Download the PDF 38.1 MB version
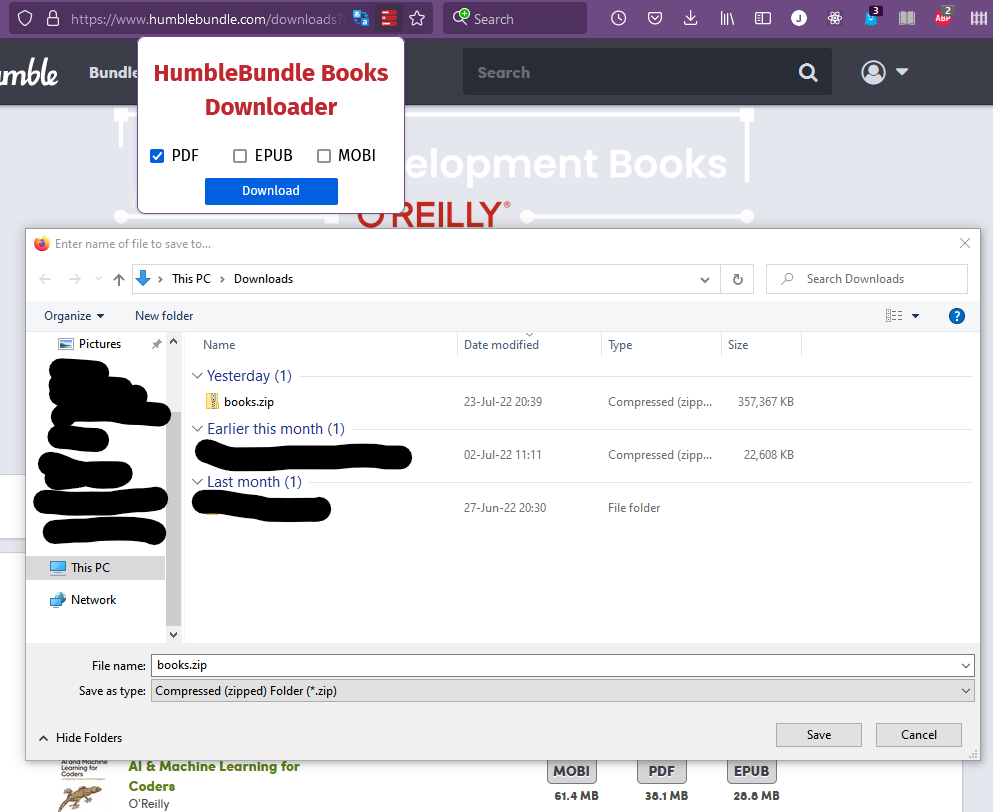 click(x=662, y=771)
